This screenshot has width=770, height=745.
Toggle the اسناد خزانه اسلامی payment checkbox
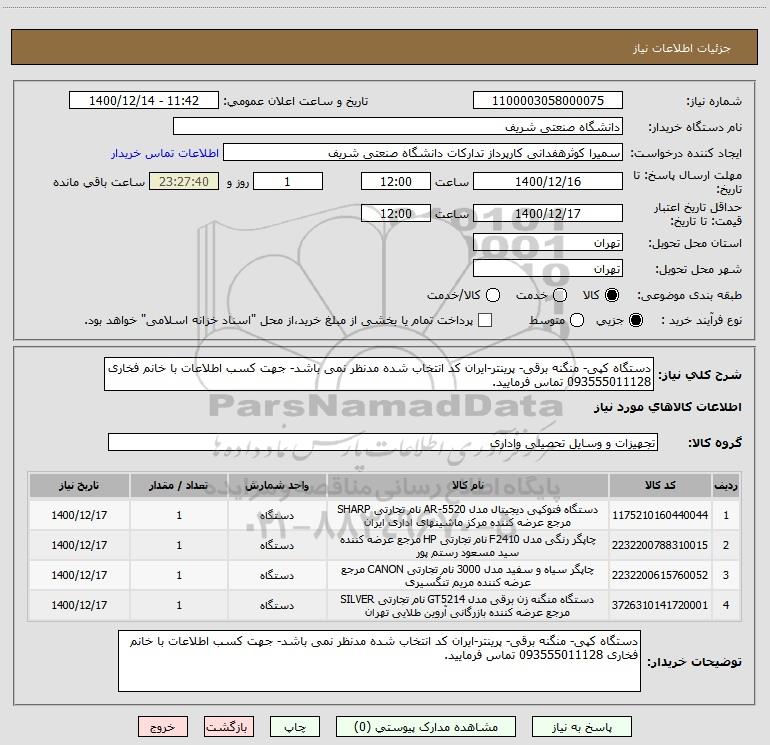(485, 320)
